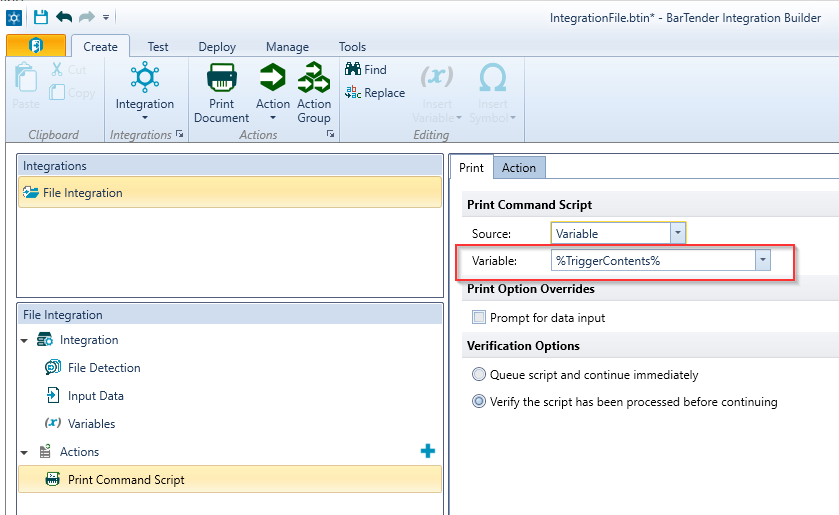Switch to the Test ribbon tab

point(158,47)
